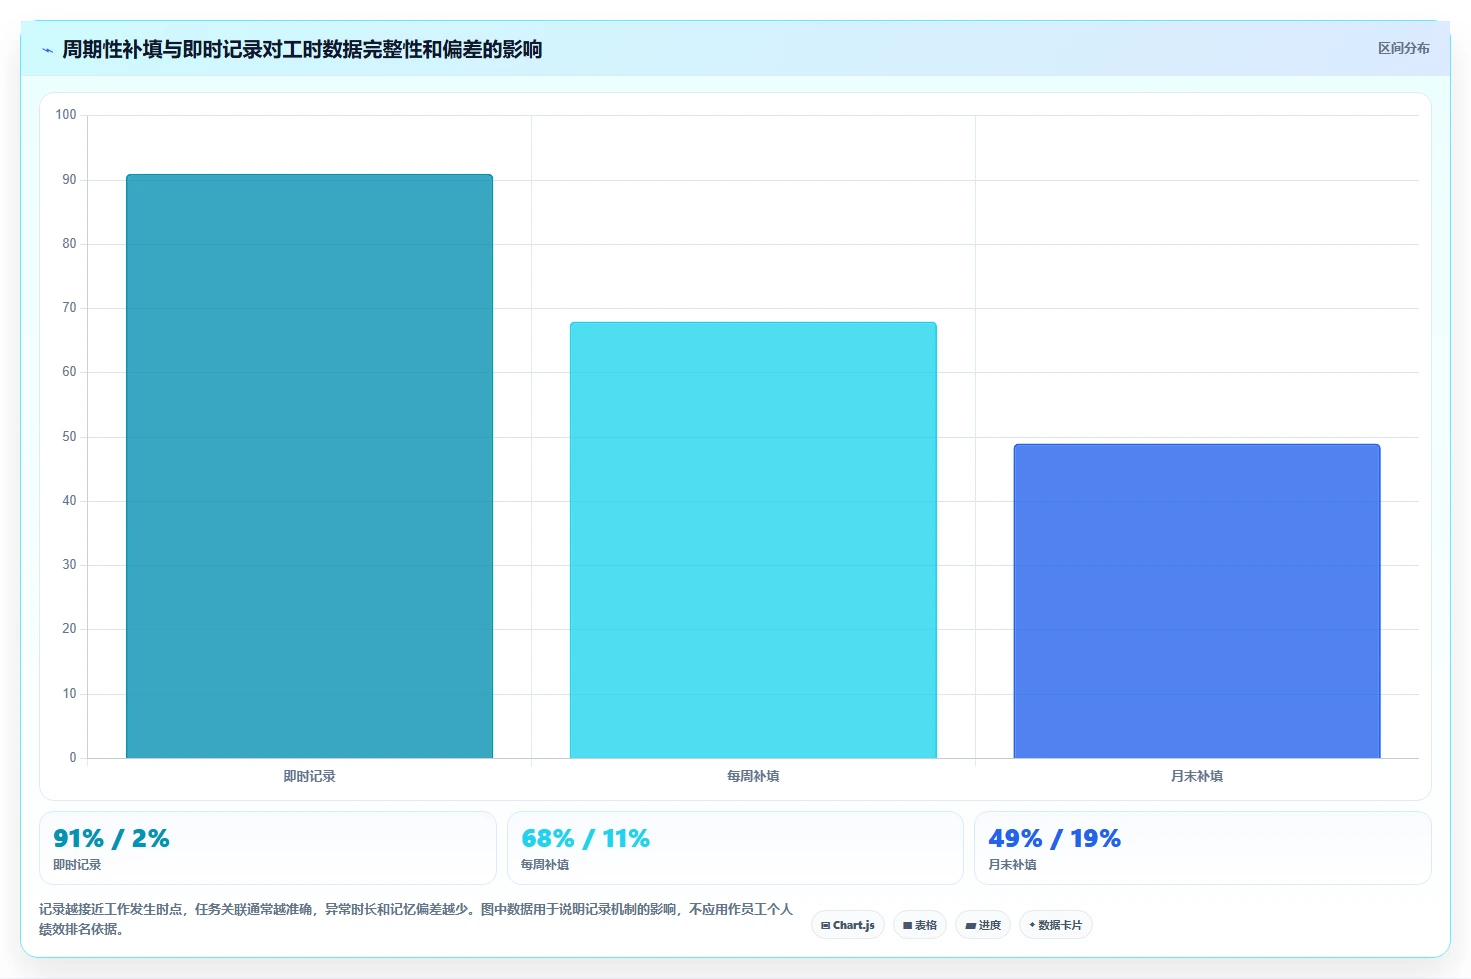Click the blue 月末补填 bar
Screen dimensions: 1471x979
[x=1197, y=601]
